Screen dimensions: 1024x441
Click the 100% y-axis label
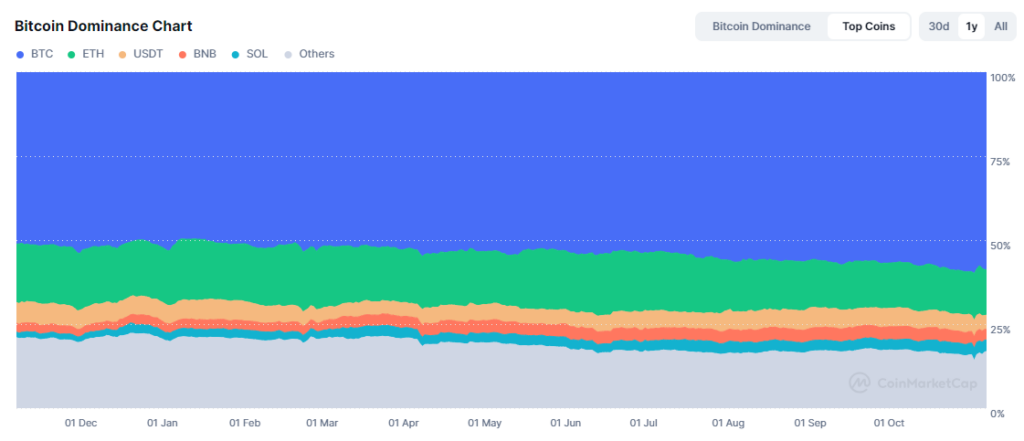(x=1000, y=78)
